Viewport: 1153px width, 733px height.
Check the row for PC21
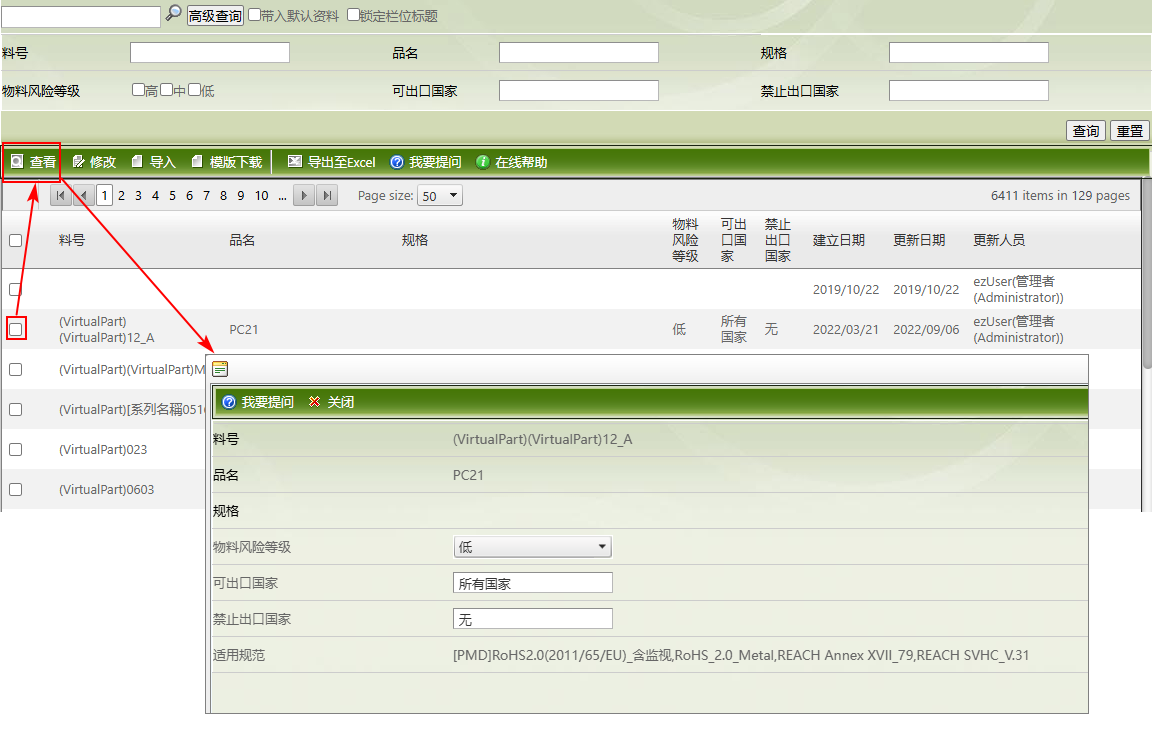pos(15,329)
